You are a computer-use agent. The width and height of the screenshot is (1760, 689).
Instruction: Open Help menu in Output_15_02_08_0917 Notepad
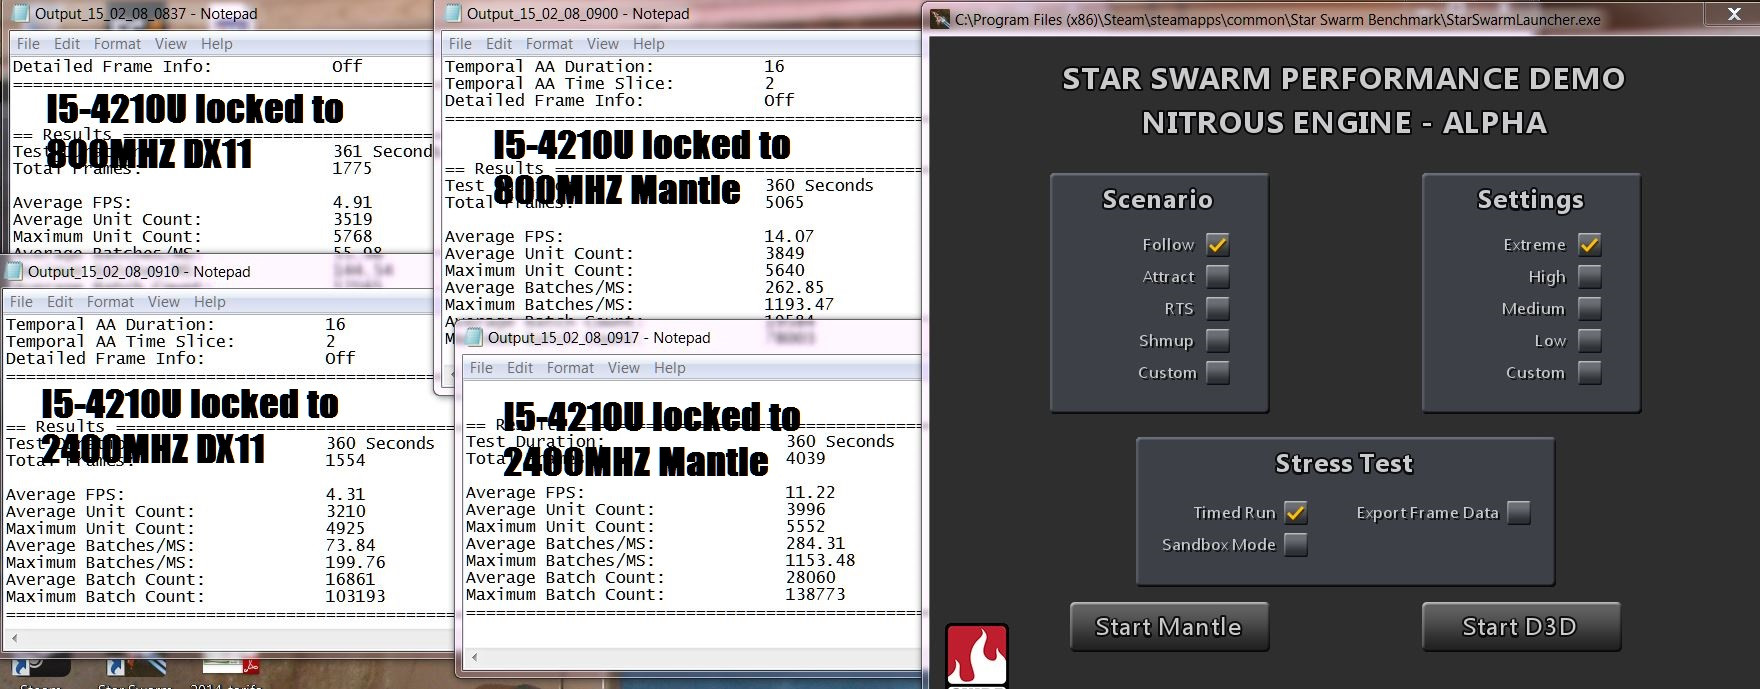coord(669,368)
